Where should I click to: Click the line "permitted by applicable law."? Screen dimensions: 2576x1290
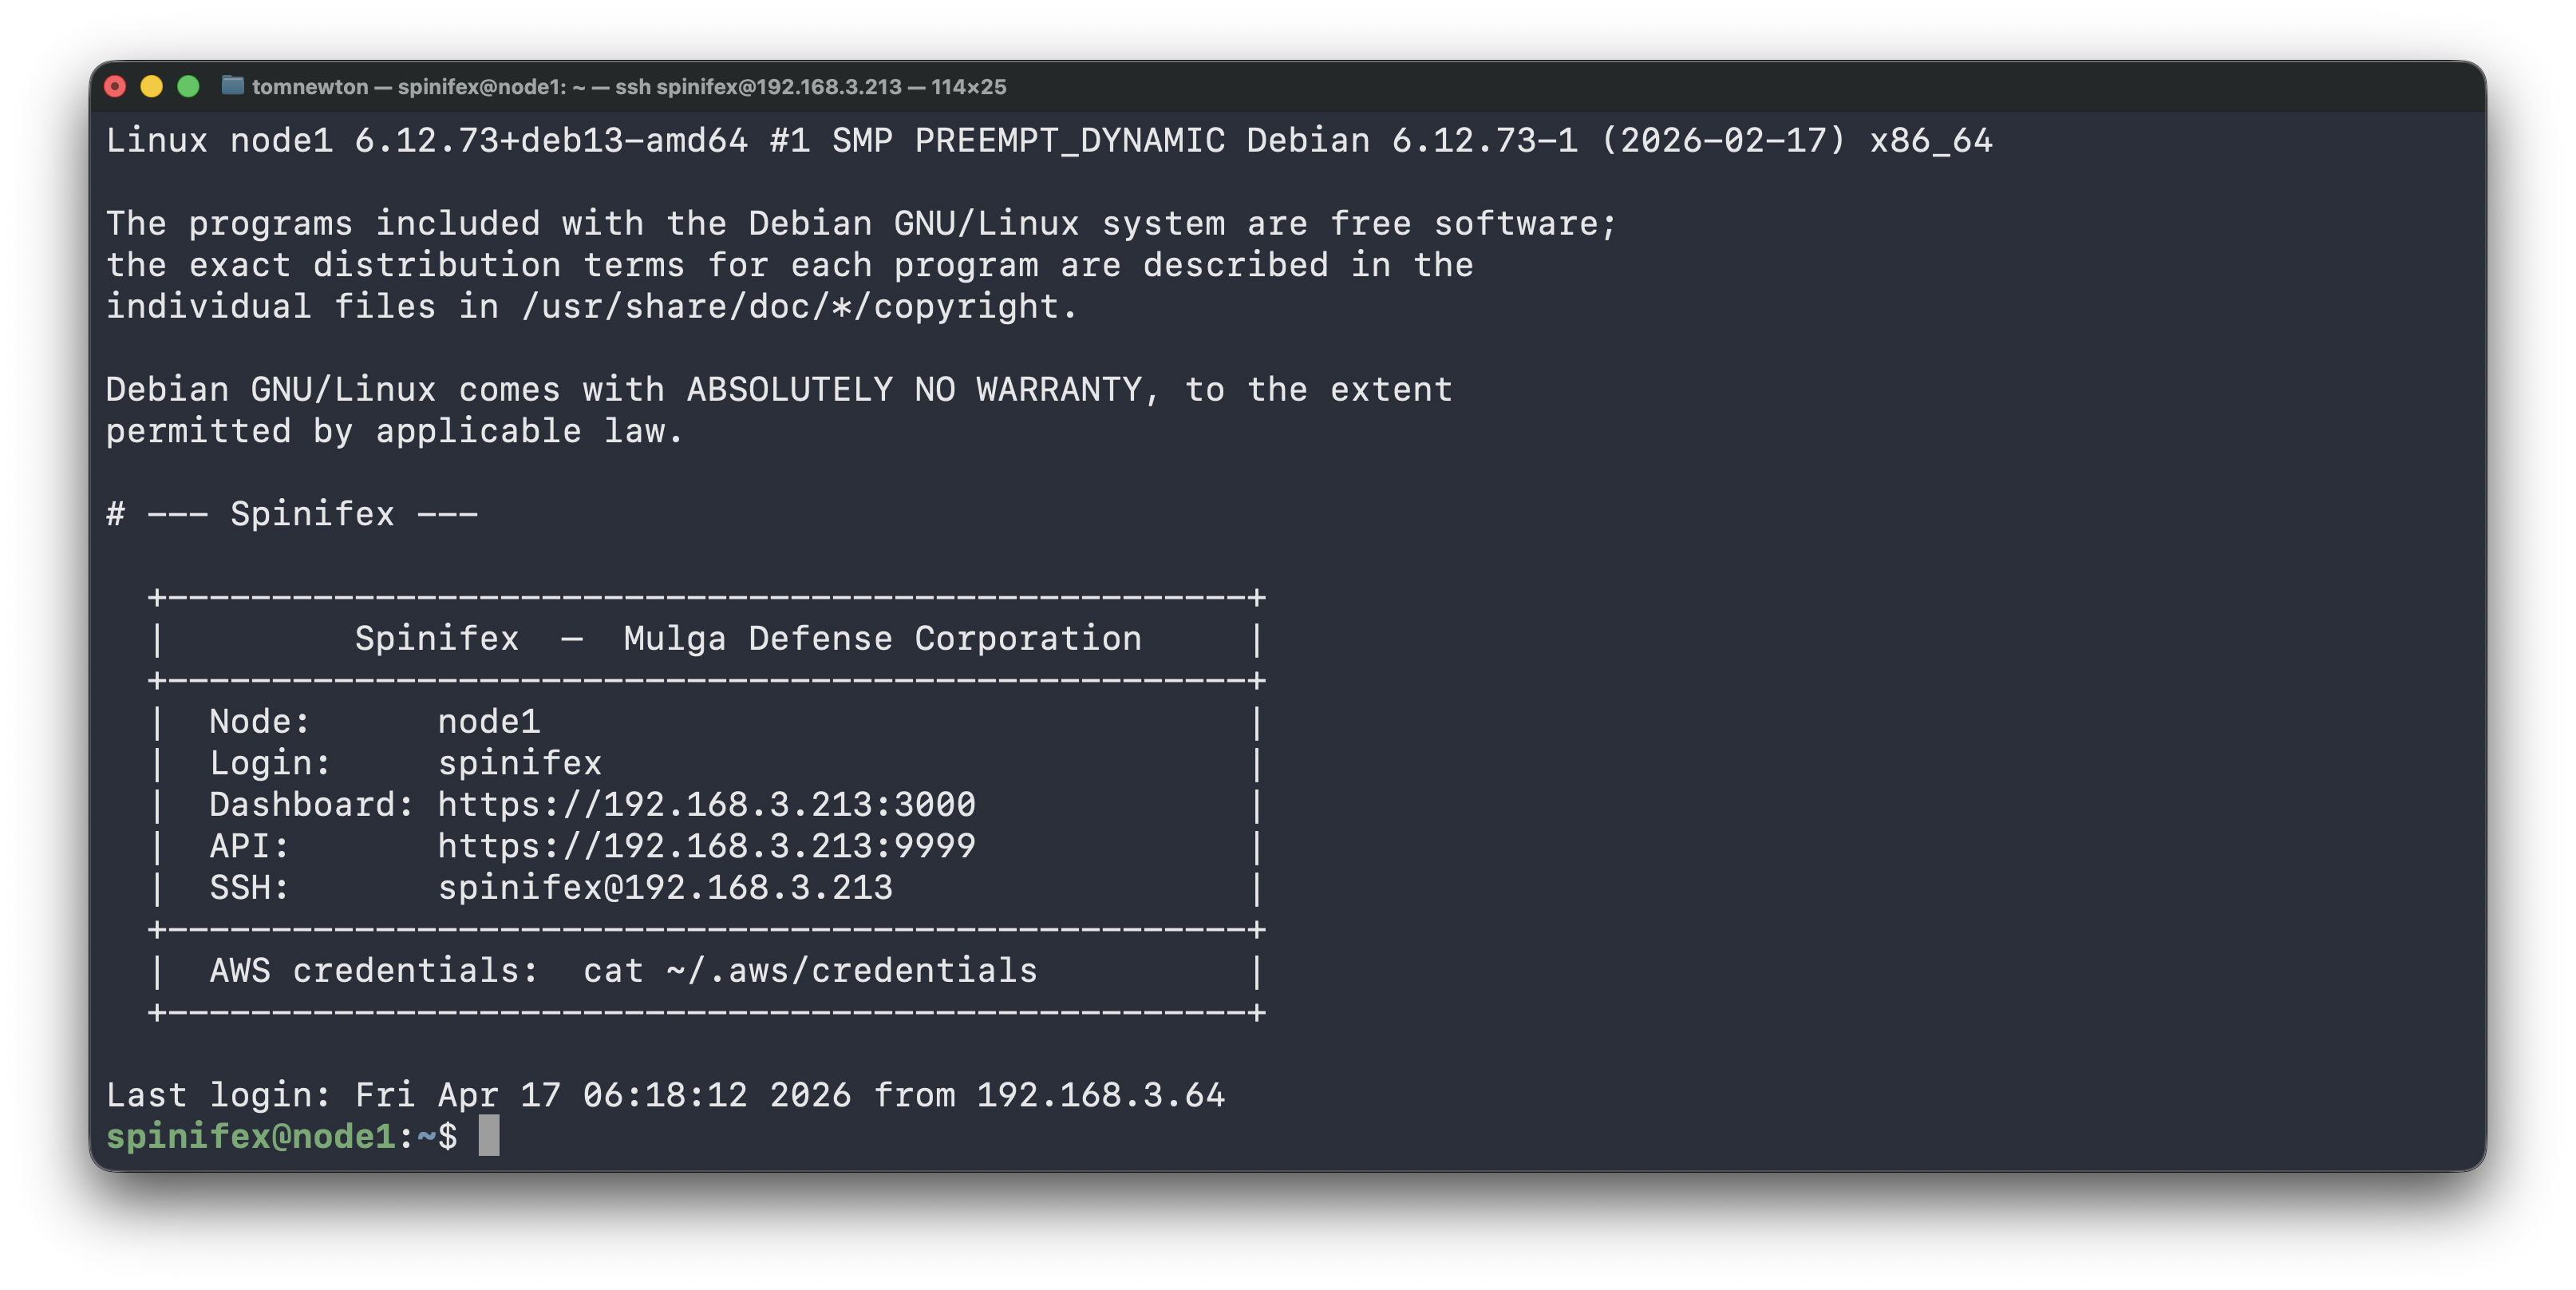(395, 432)
